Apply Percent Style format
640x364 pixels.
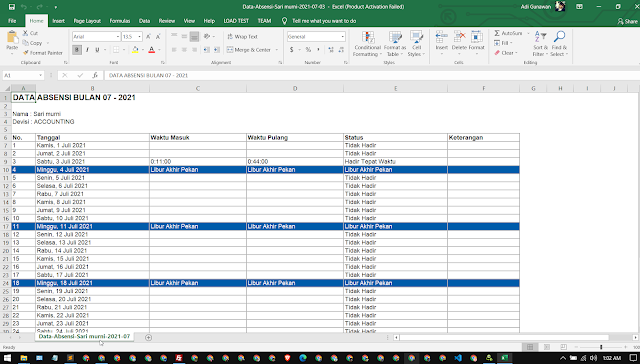(x=308, y=50)
